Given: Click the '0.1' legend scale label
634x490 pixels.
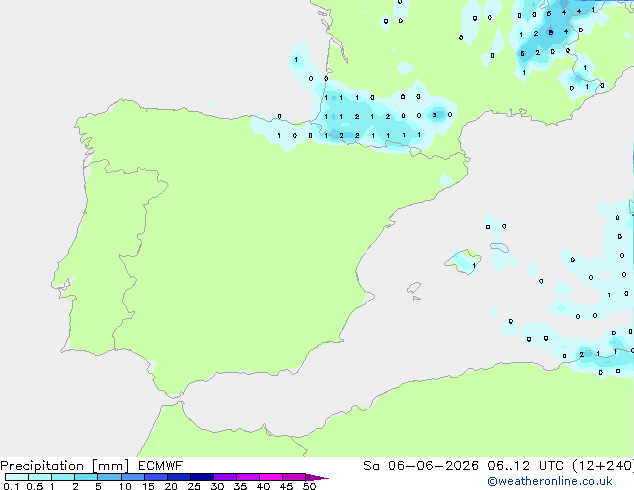Looking at the screenshot, I should click(11, 486).
